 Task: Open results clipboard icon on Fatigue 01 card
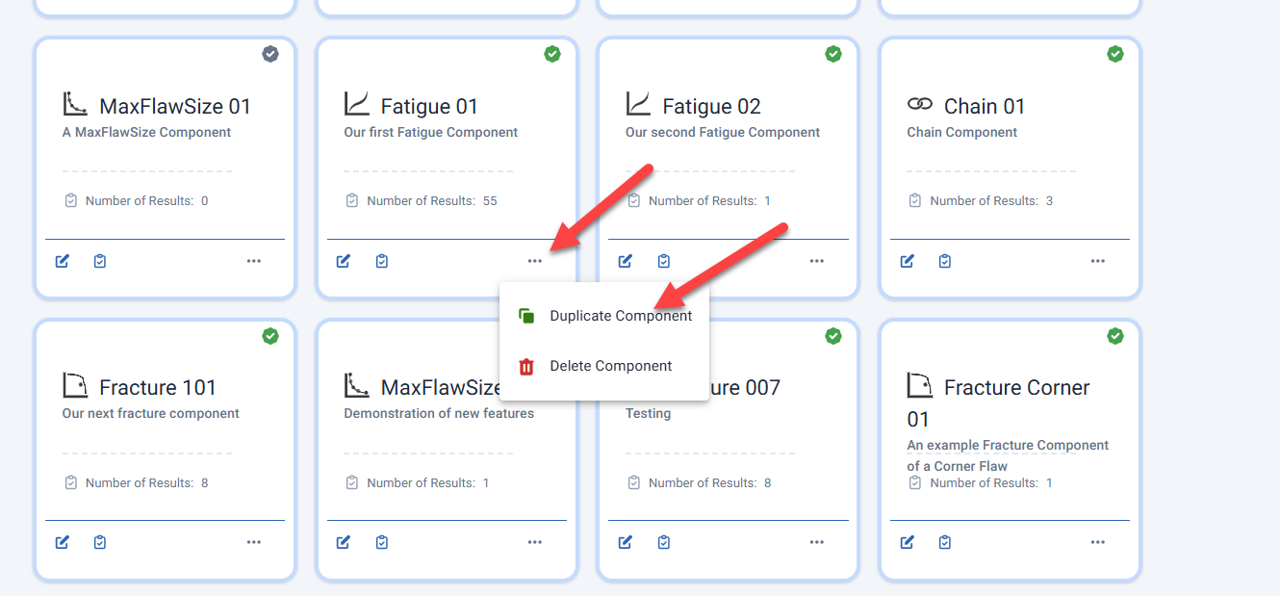(382, 261)
